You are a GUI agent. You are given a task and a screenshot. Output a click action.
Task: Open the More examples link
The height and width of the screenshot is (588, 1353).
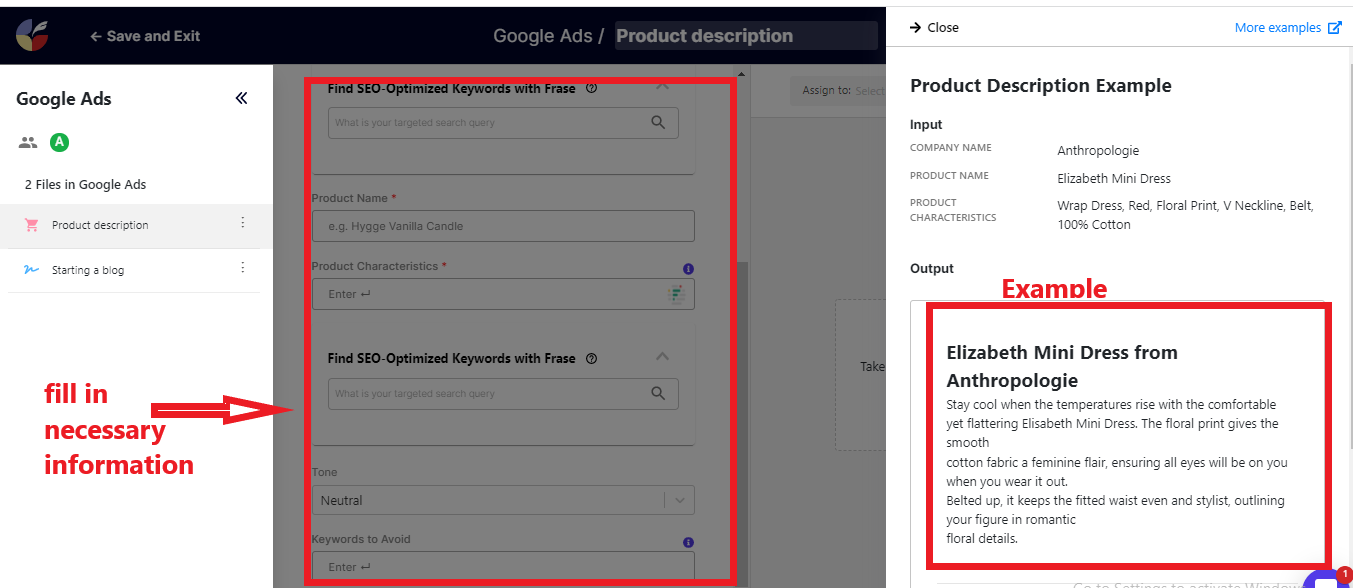pyautogui.click(x=1287, y=28)
